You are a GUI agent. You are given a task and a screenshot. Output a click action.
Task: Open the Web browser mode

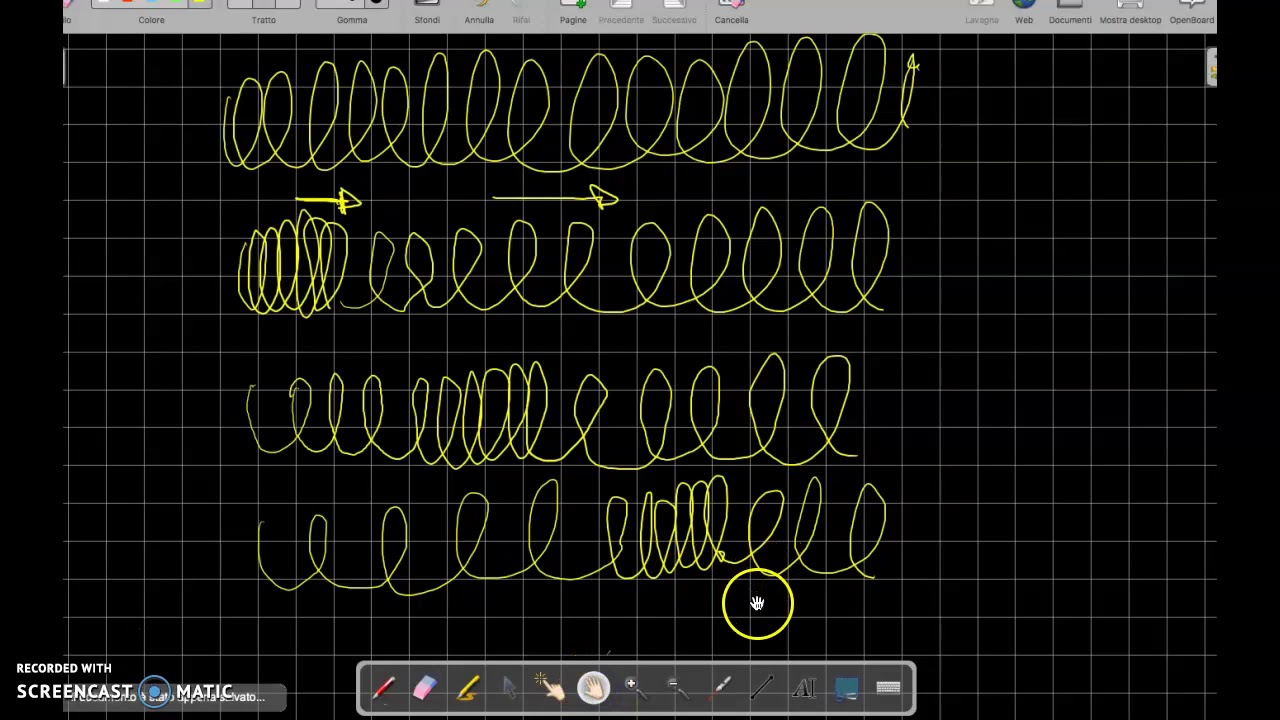click(x=1024, y=13)
